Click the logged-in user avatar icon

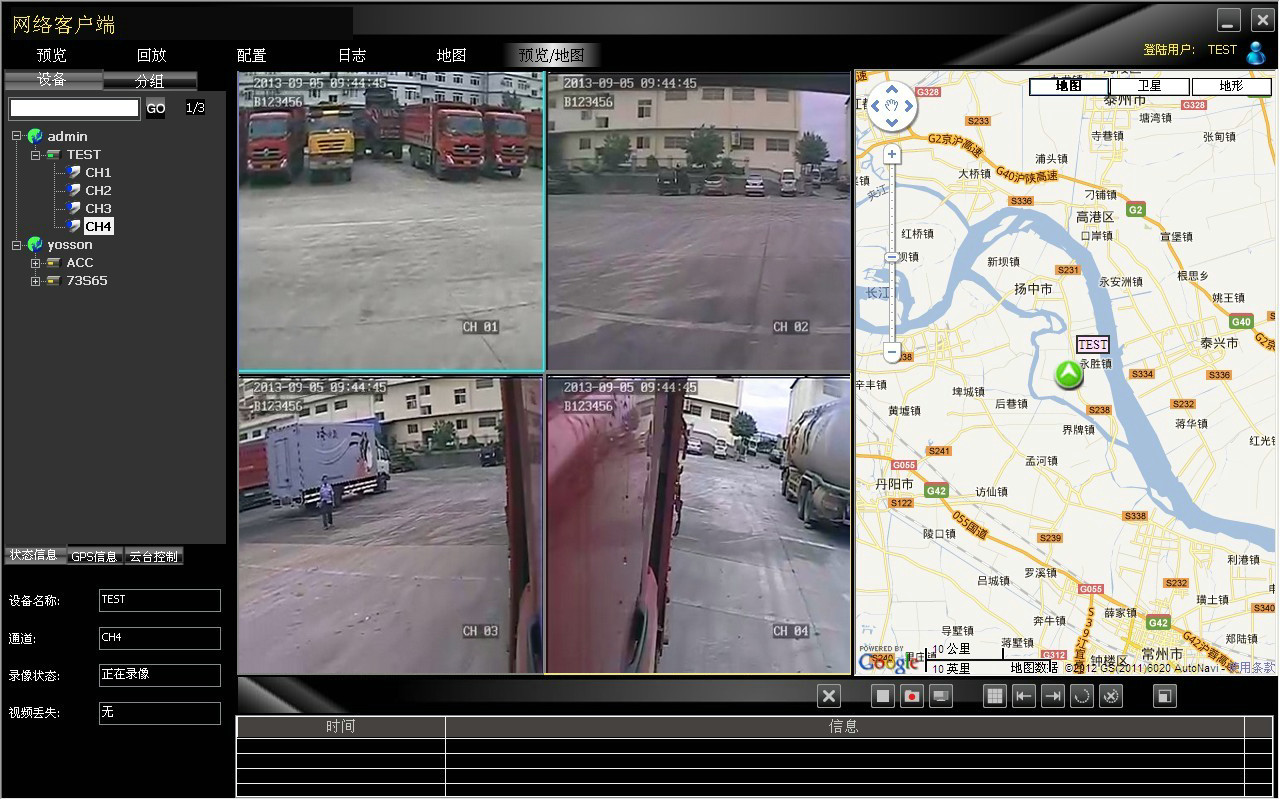tap(1255, 52)
